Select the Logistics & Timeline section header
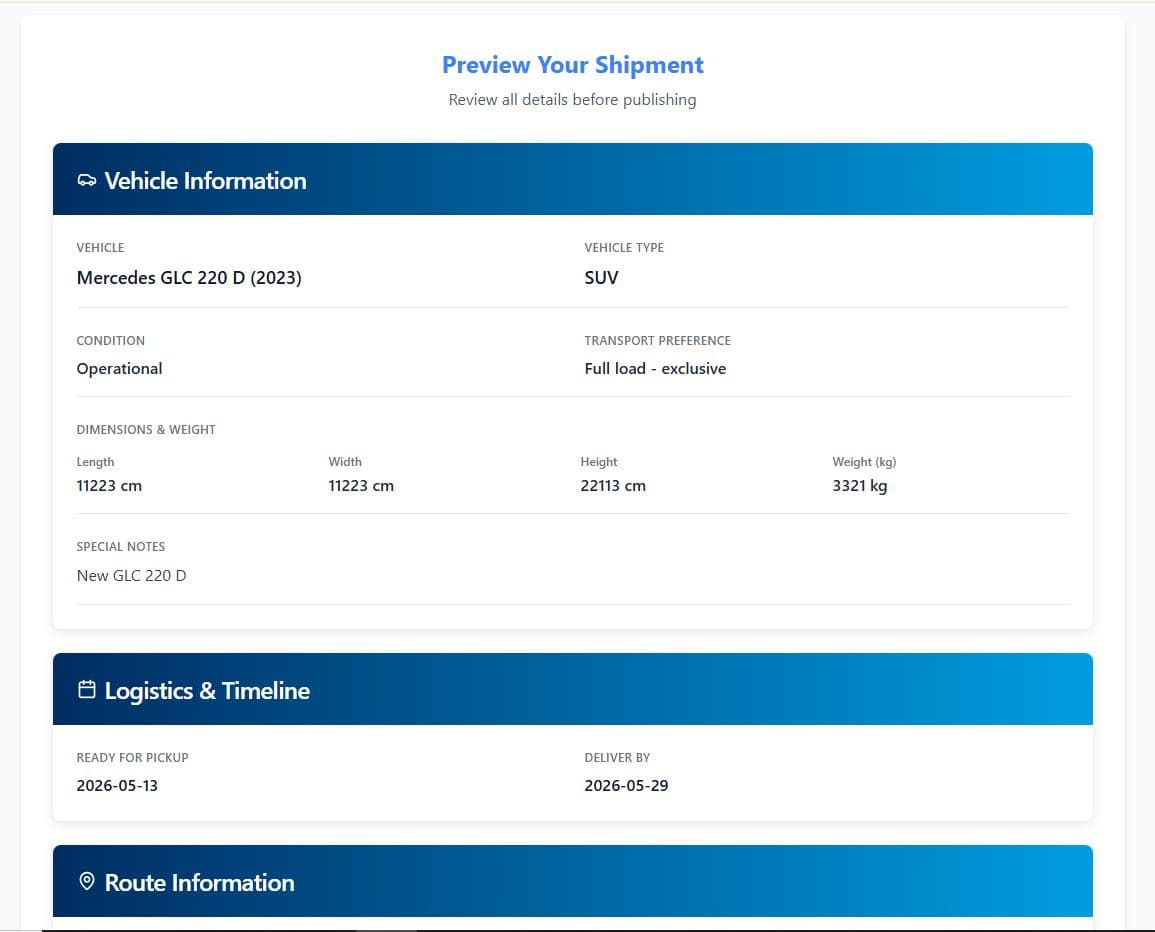The height and width of the screenshot is (932, 1155). (x=572, y=689)
